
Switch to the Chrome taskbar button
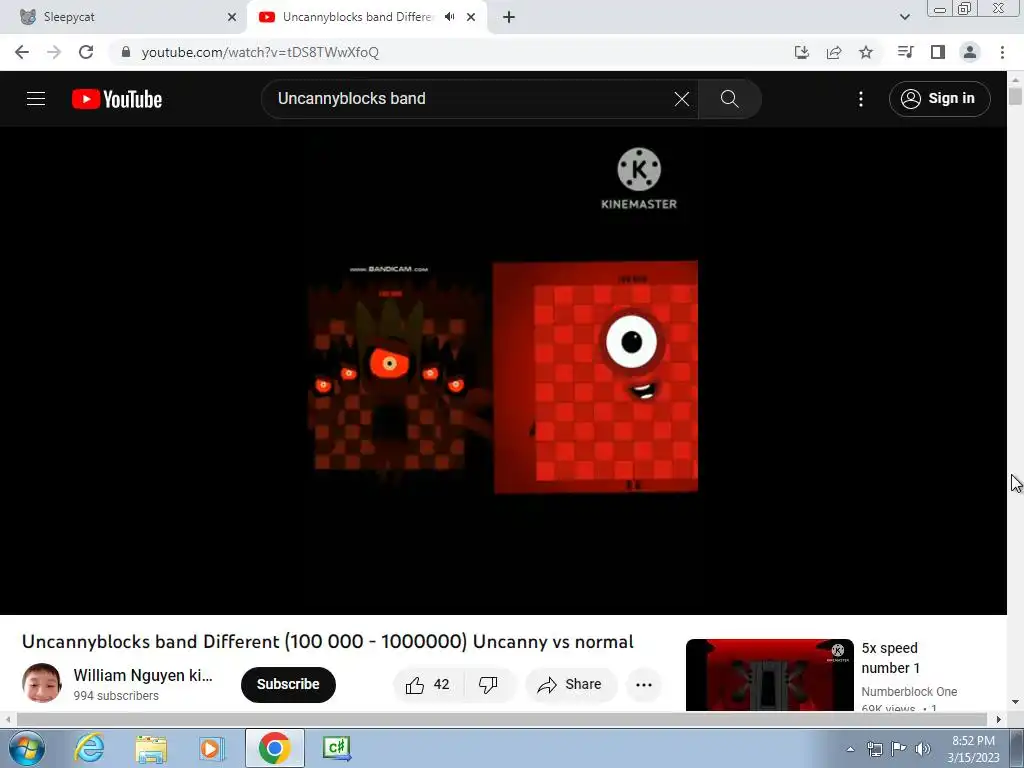point(274,748)
